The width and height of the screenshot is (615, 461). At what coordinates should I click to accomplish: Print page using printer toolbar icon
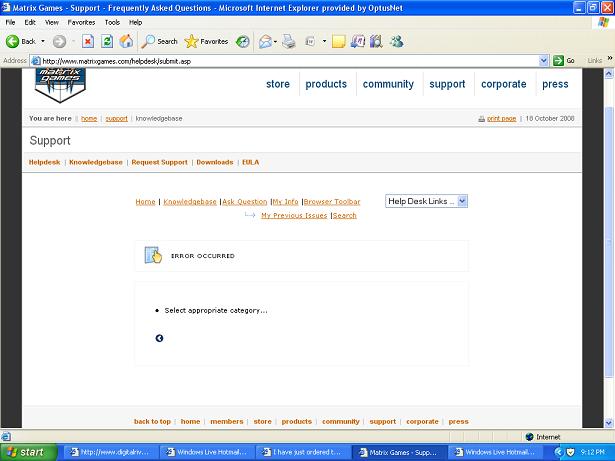click(x=289, y=41)
